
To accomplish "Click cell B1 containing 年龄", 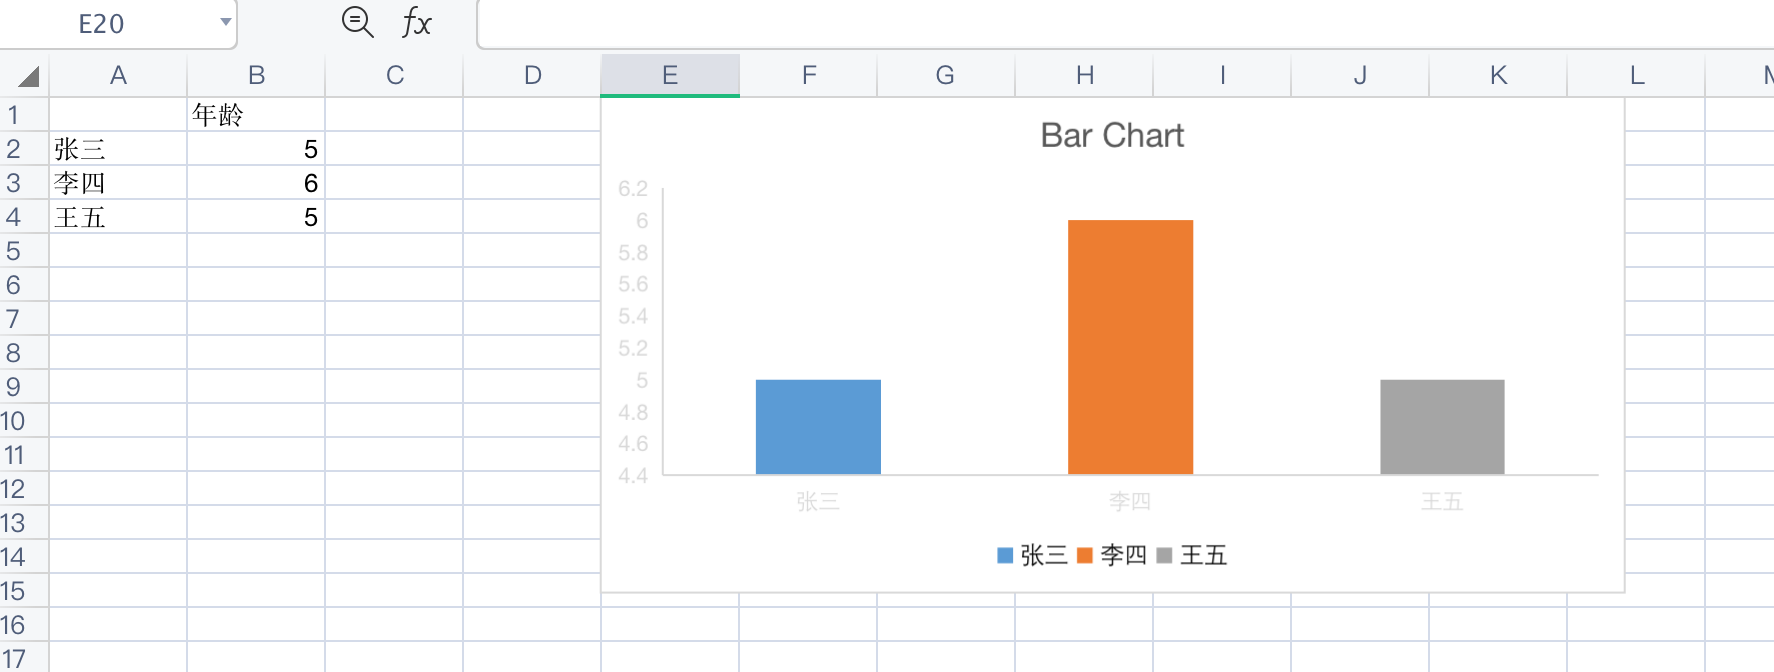I will 256,115.
